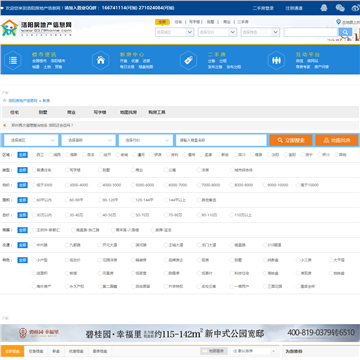
Task: Expand header 选择特色 feature dropdown
Action: tap(260, 32)
